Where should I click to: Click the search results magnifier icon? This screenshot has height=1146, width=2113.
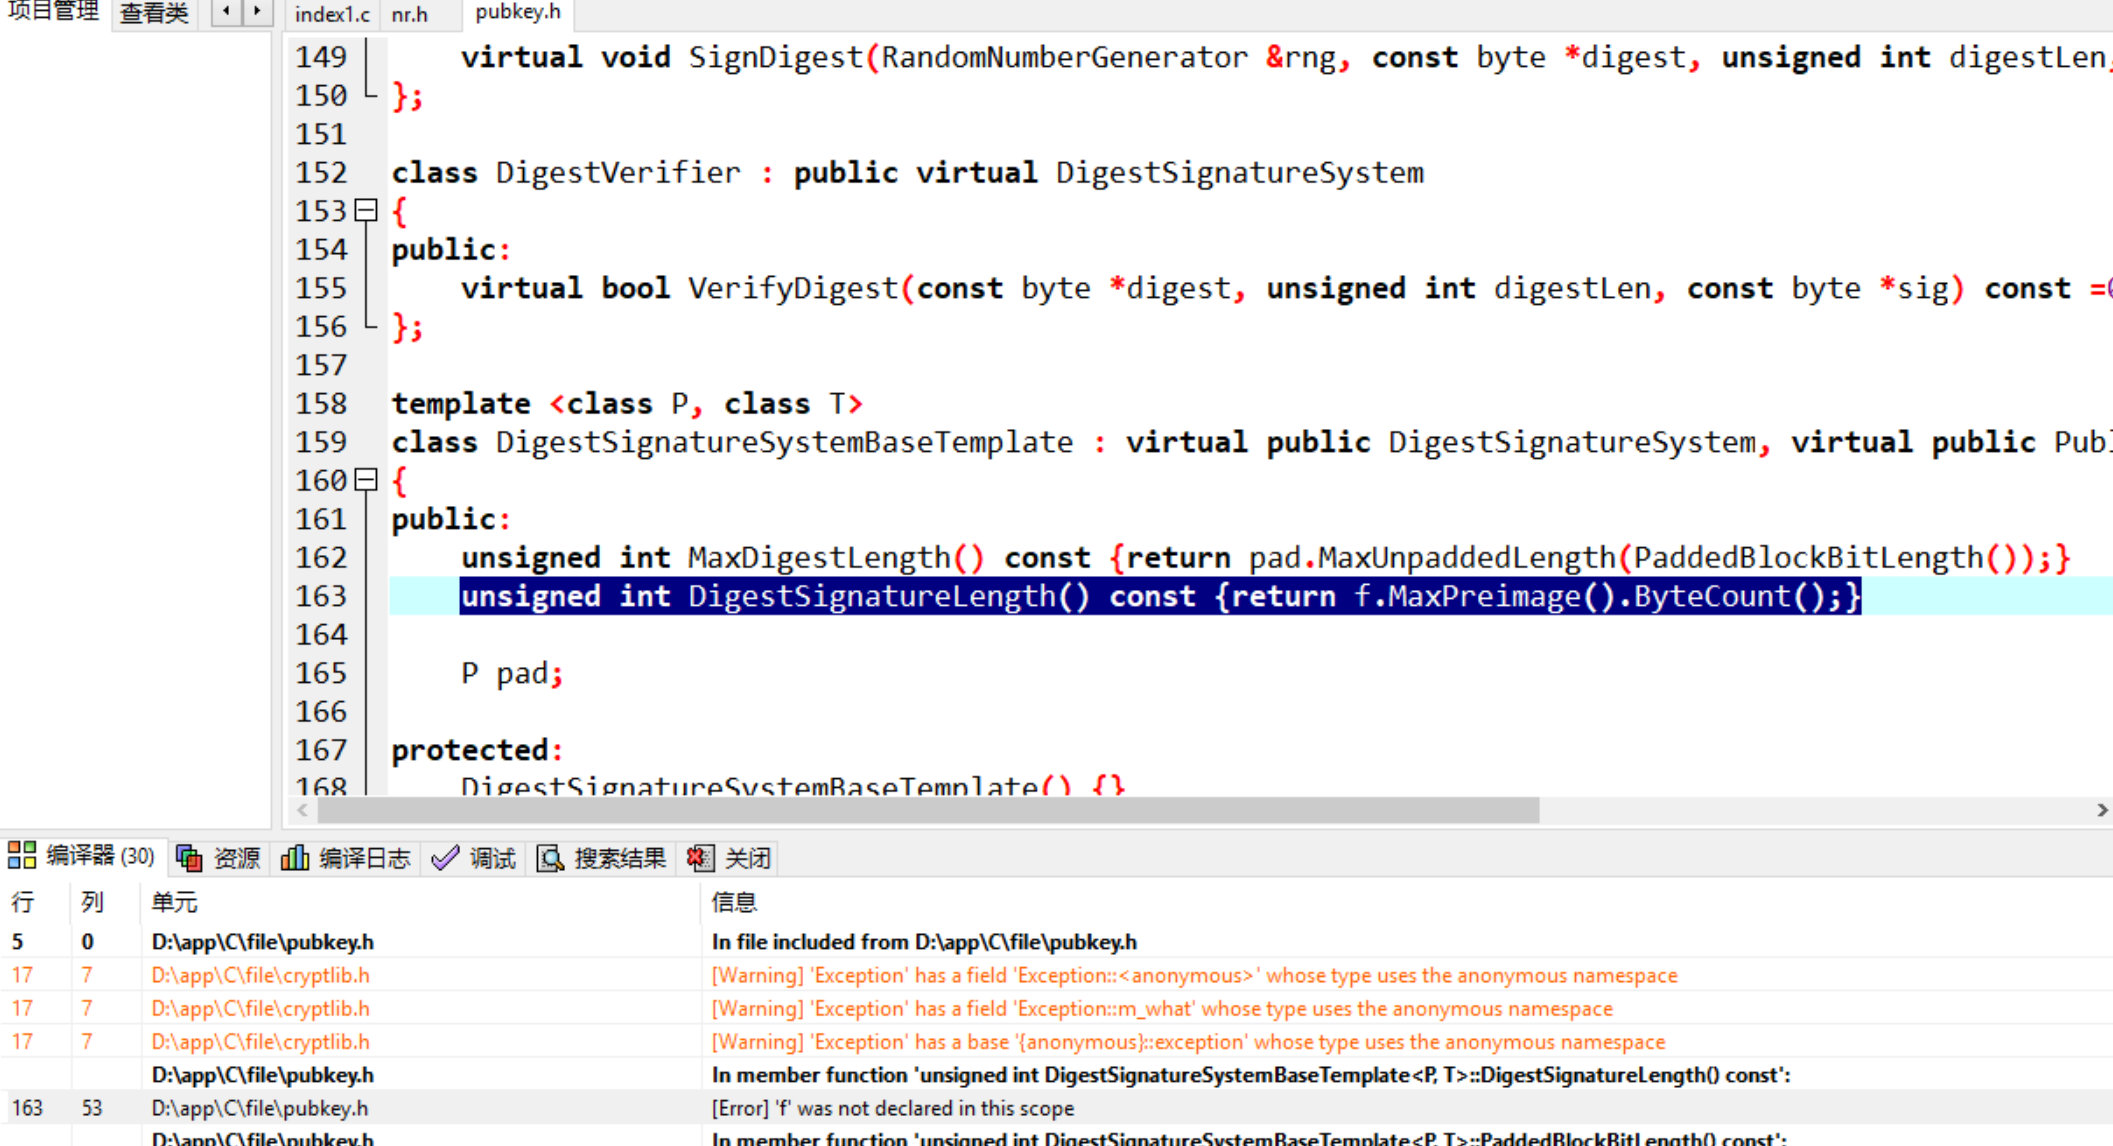tap(550, 858)
